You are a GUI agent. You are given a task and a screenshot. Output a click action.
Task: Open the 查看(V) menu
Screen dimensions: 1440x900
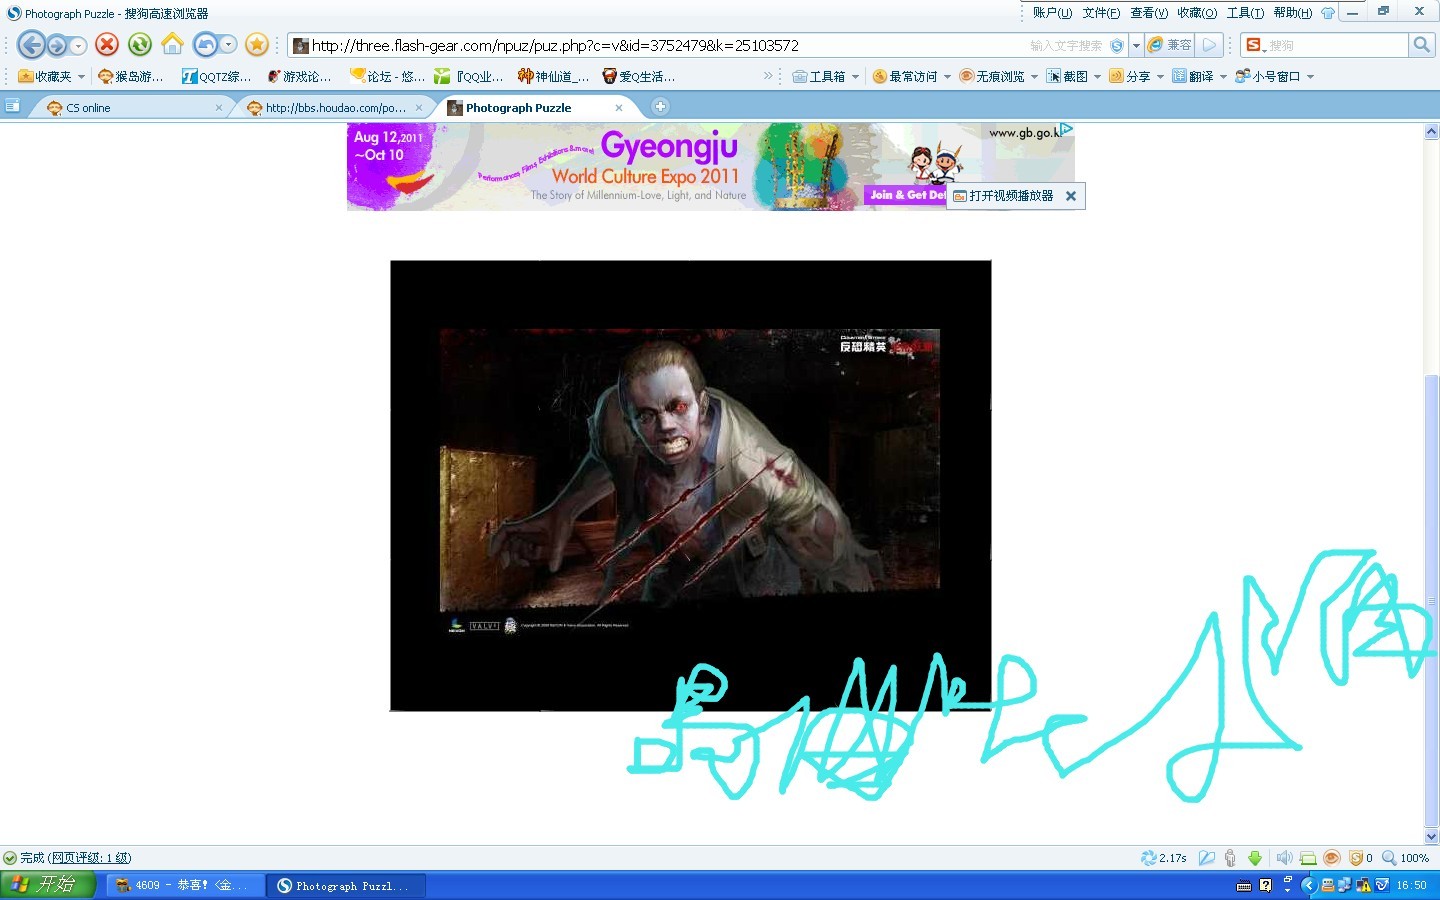tap(1149, 13)
